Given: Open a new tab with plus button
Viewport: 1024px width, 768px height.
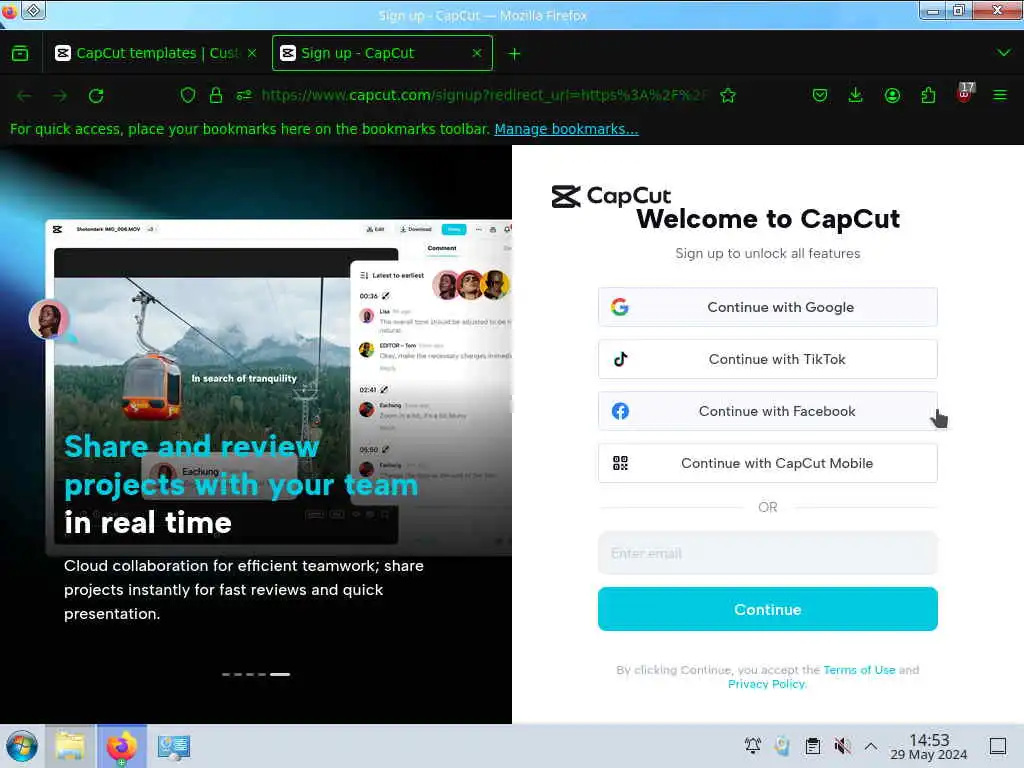Looking at the screenshot, I should [515, 54].
